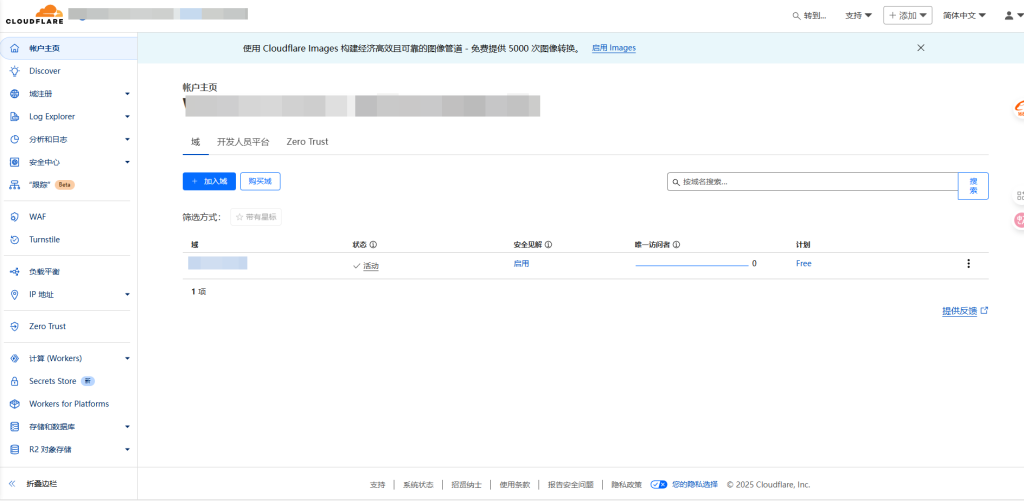Click the Free plan link

click(x=804, y=264)
